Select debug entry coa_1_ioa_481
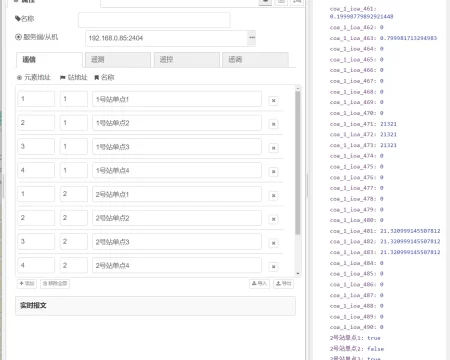Screen dimensions: 450x360 [385, 231]
